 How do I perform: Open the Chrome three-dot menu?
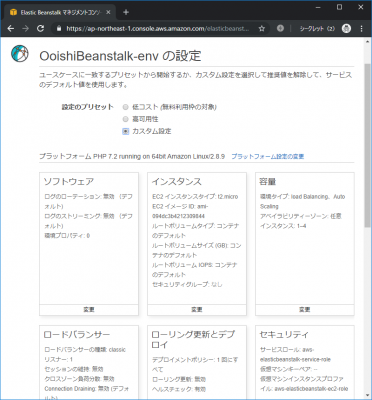click(x=362, y=29)
